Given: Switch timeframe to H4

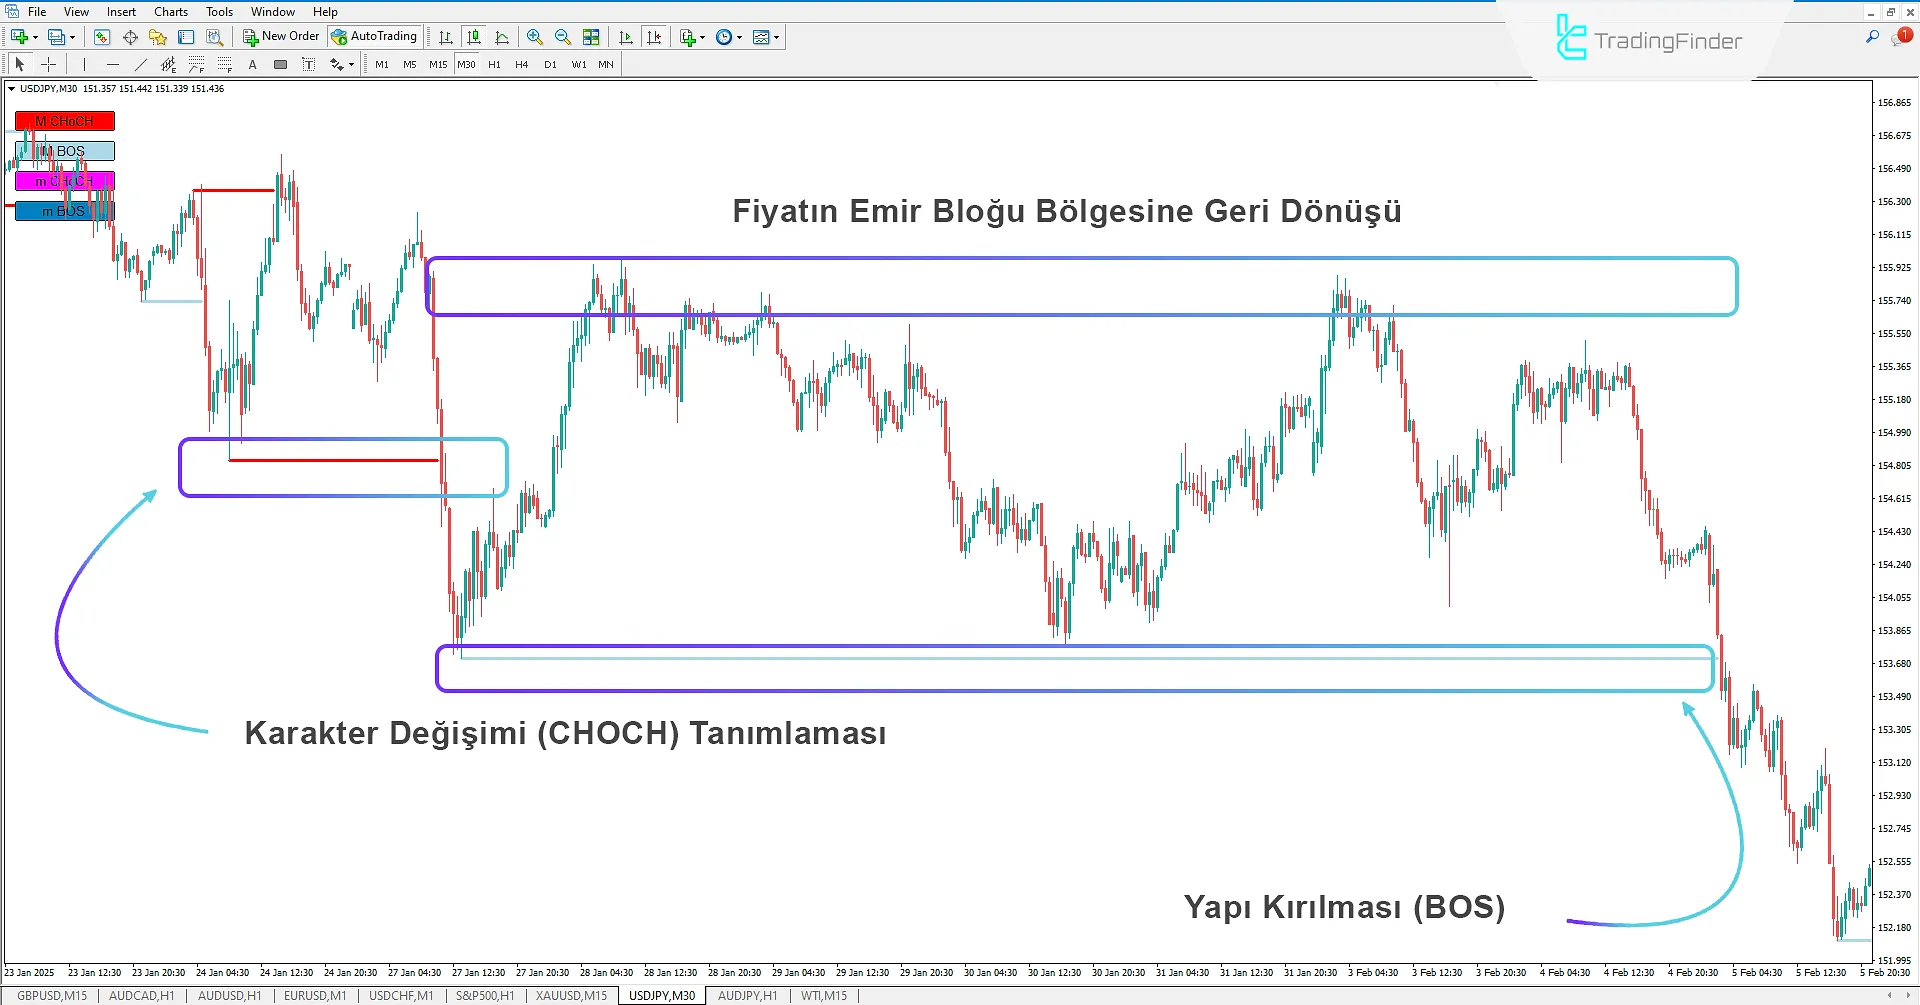Looking at the screenshot, I should pyautogui.click(x=521, y=64).
